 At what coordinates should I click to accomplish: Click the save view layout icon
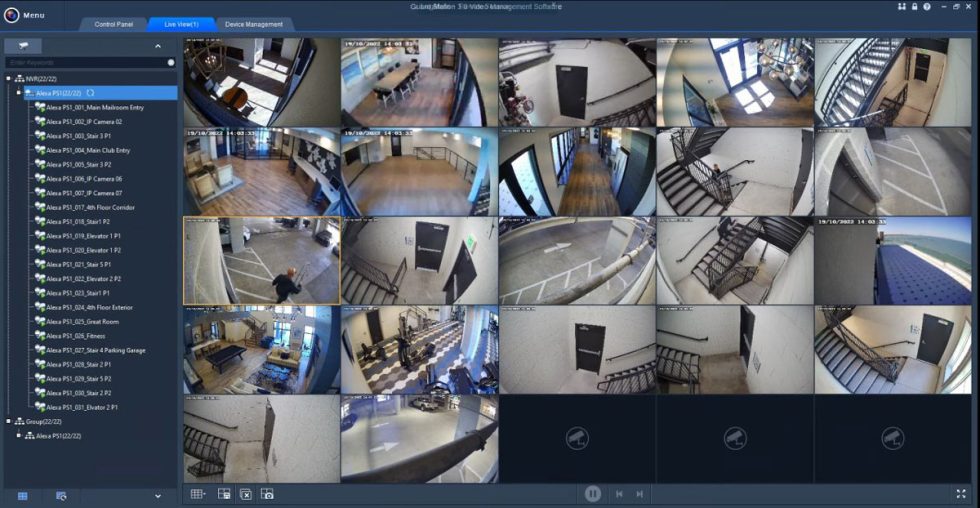[x=224, y=494]
